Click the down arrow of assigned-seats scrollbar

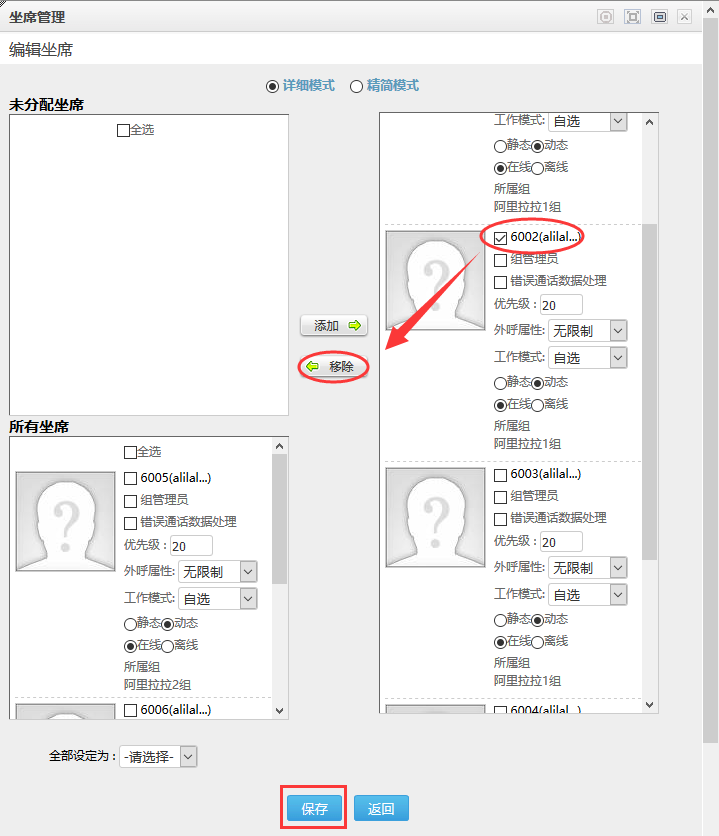pyautogui.click(x=649, y=705)
